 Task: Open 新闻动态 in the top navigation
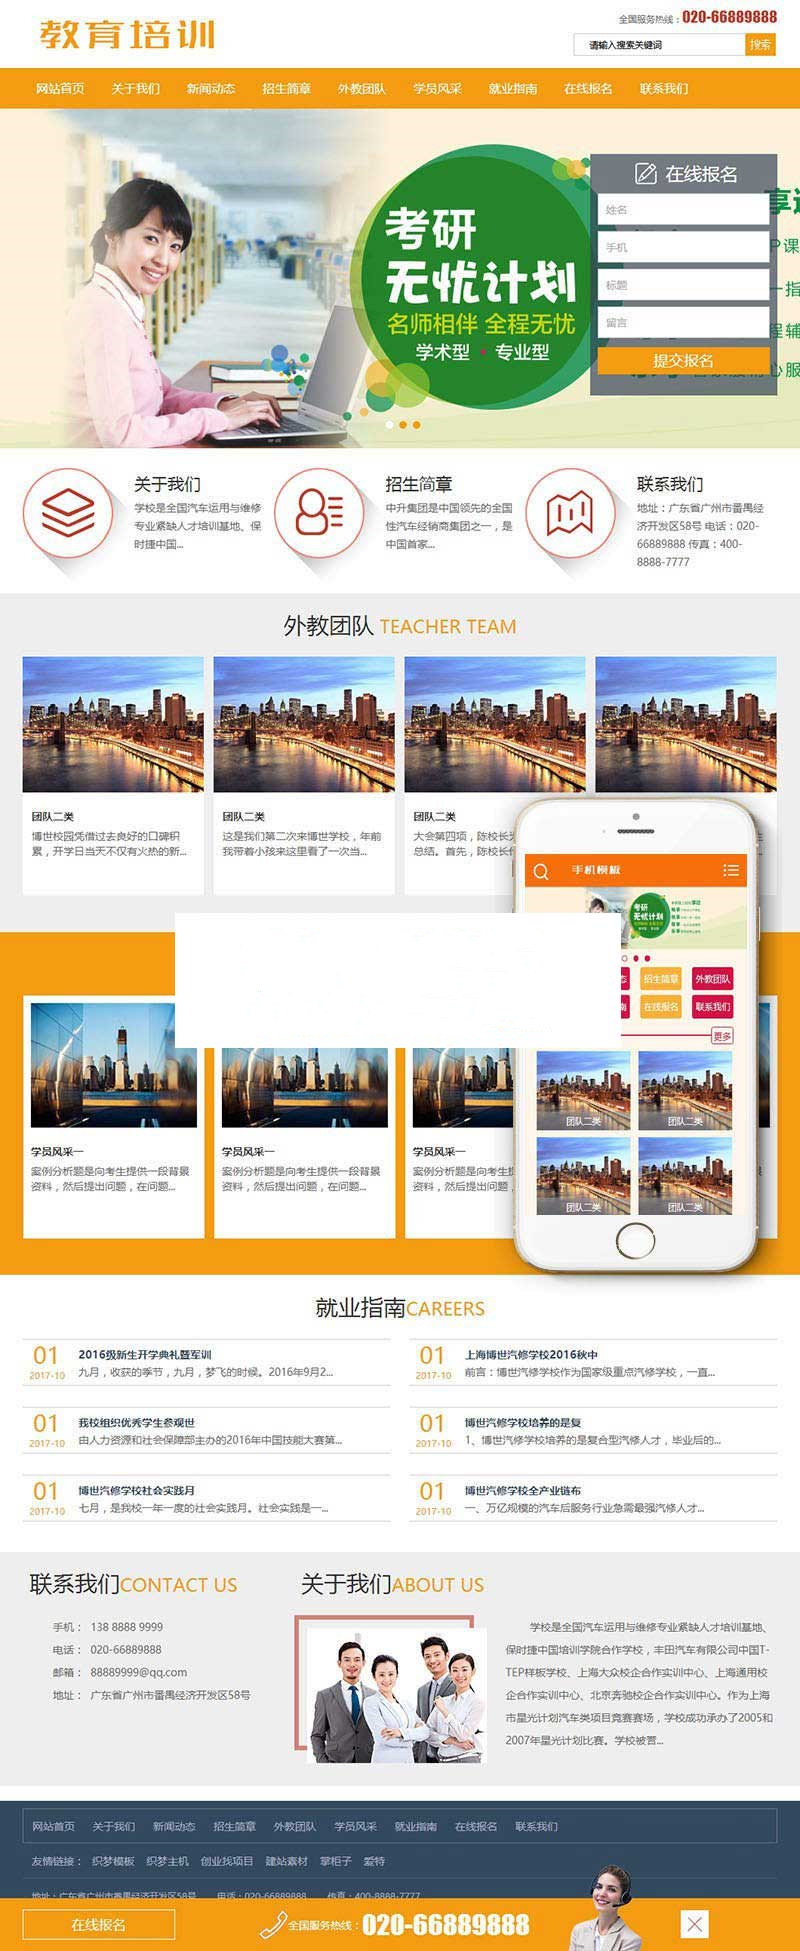211,89
